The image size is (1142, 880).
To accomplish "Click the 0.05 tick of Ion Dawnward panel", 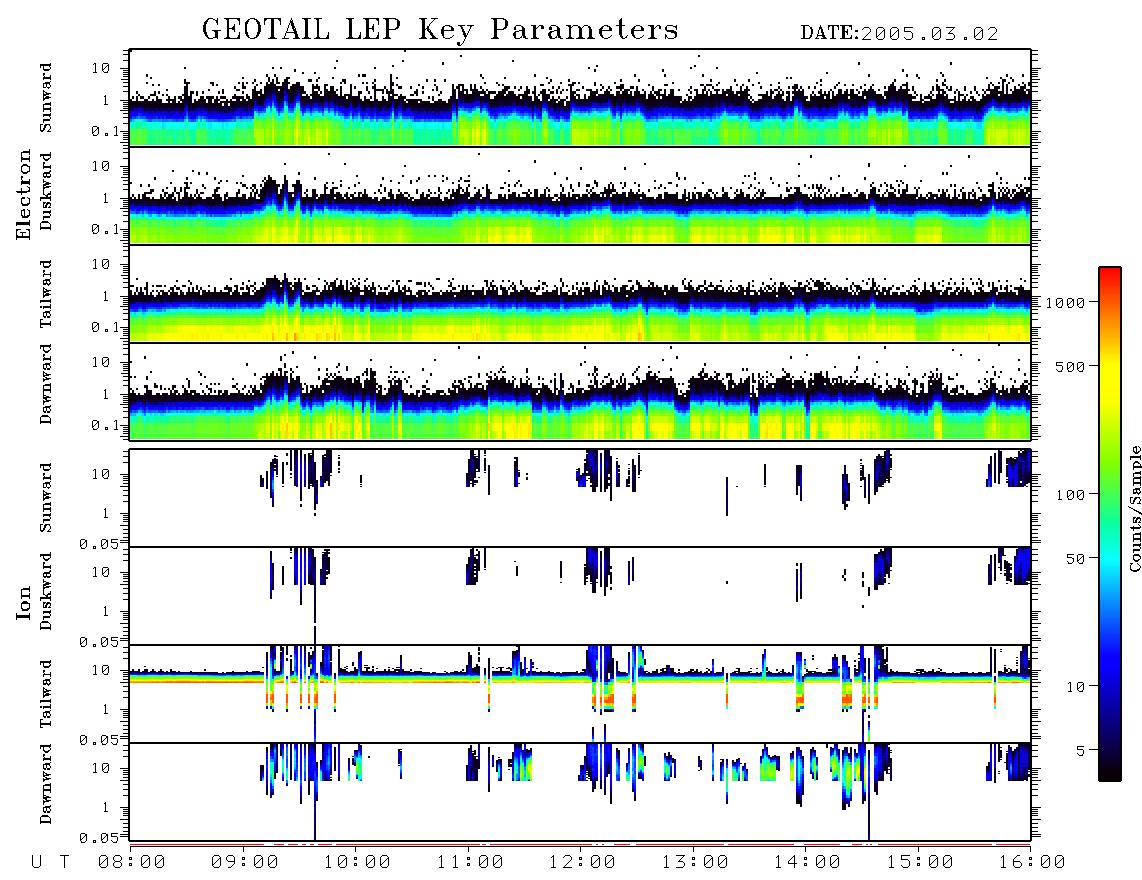I will click(x=98, y=838).
